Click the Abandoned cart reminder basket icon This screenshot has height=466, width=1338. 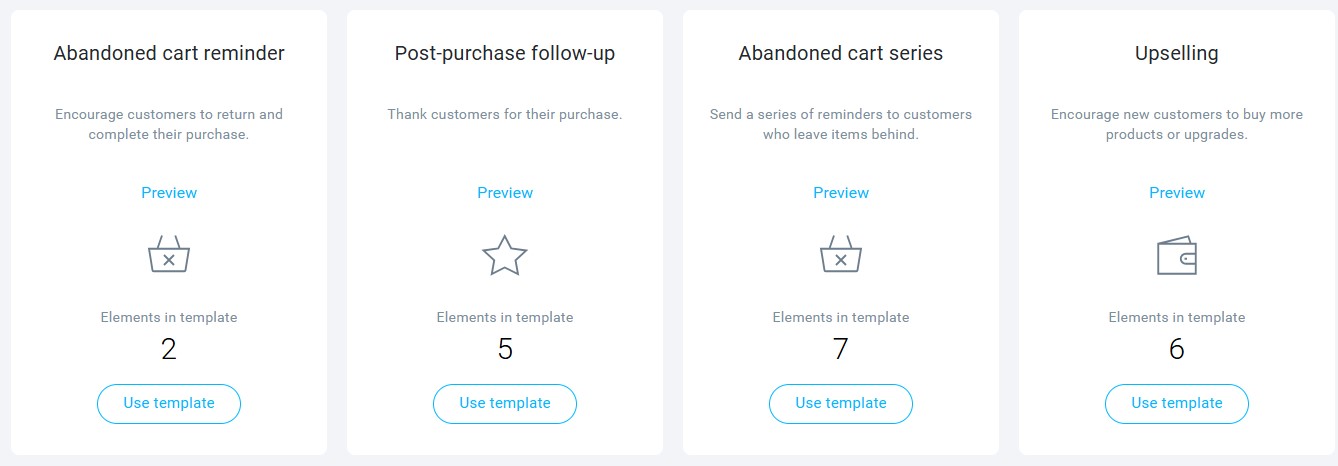pyautogui.click(x=169, y=255)
